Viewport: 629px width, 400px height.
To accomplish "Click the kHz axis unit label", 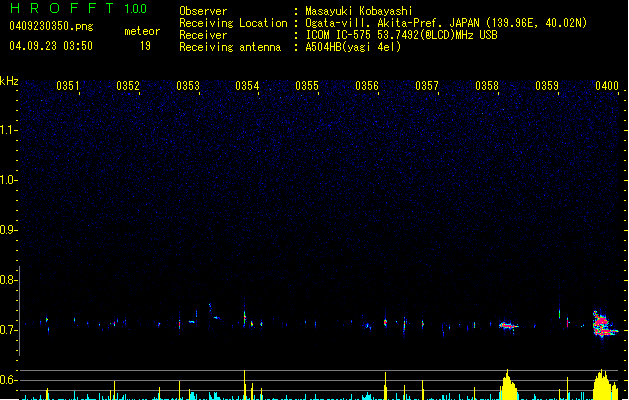I will click(x=9, y=81).
